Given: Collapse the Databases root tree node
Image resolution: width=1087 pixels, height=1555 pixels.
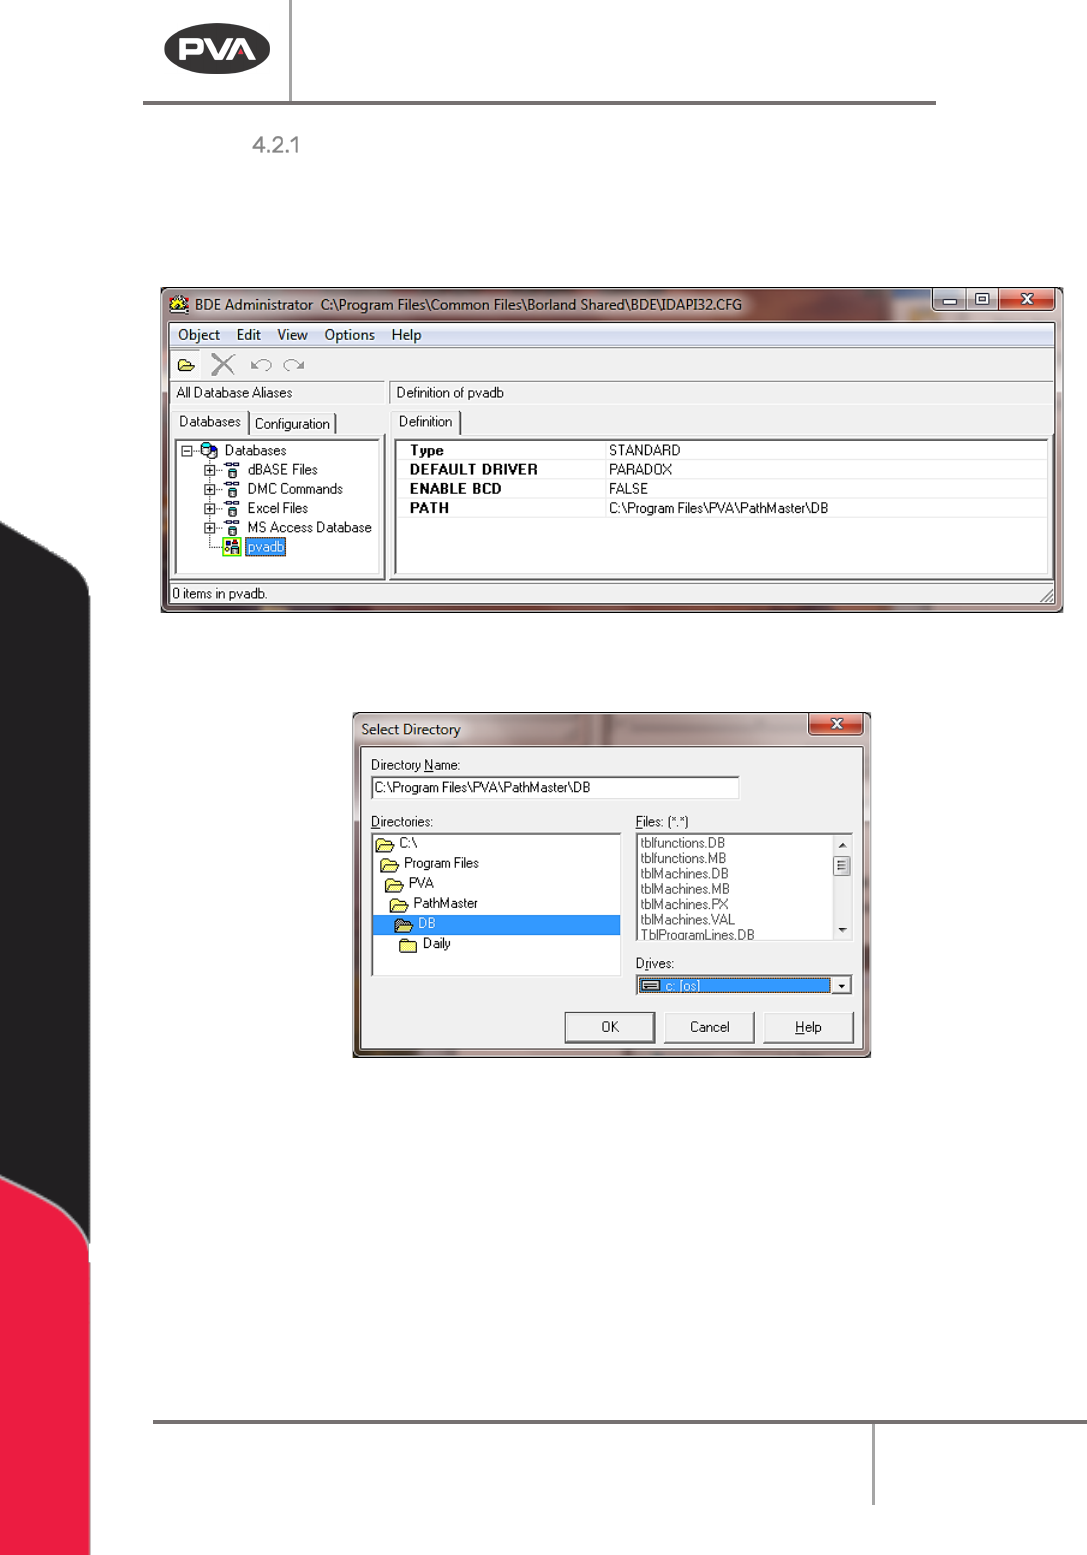Looking at the screenshot, I should point(187,451).
